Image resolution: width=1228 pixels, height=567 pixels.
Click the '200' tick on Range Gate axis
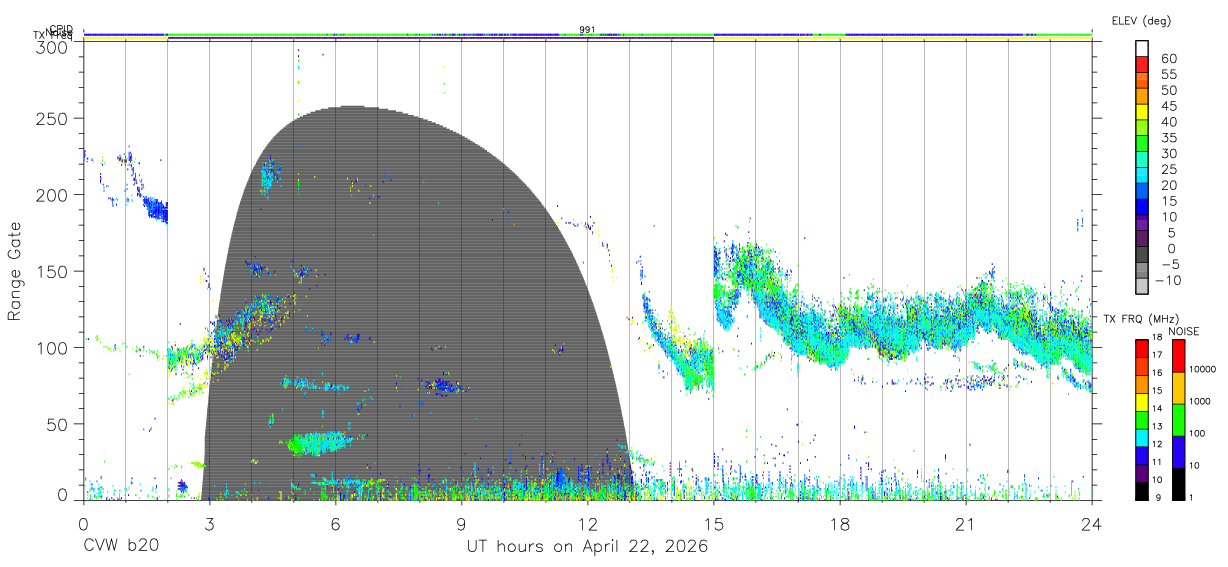click(52, 195)
